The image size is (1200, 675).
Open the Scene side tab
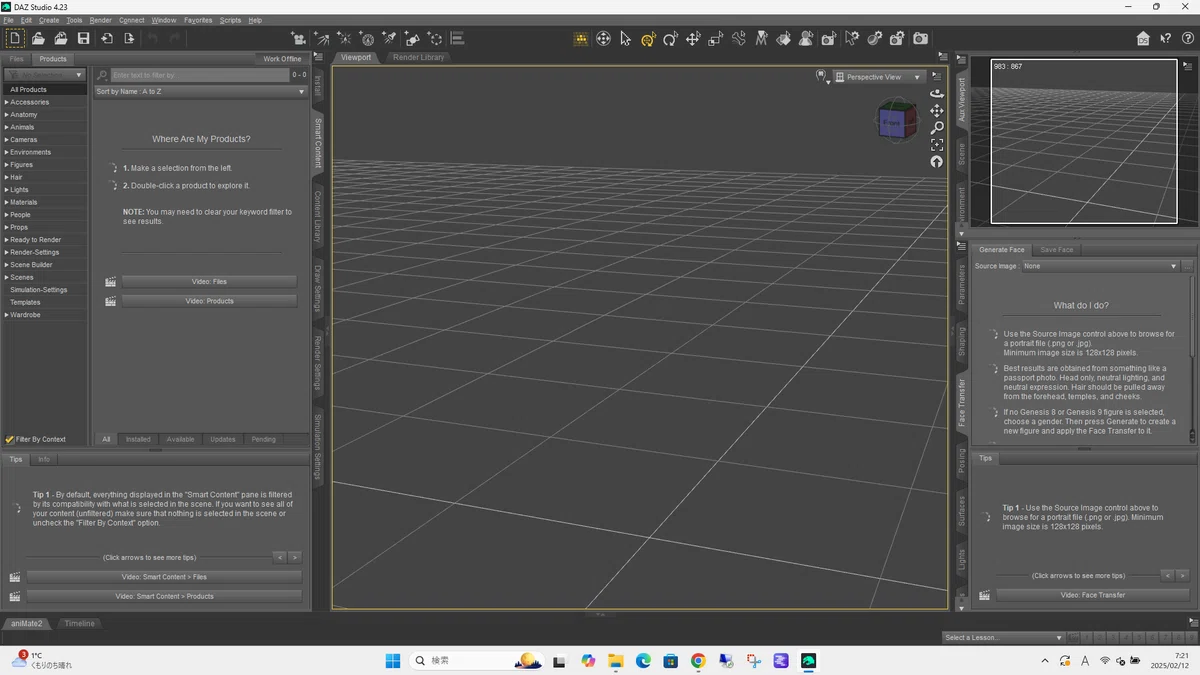pos(962,153)
